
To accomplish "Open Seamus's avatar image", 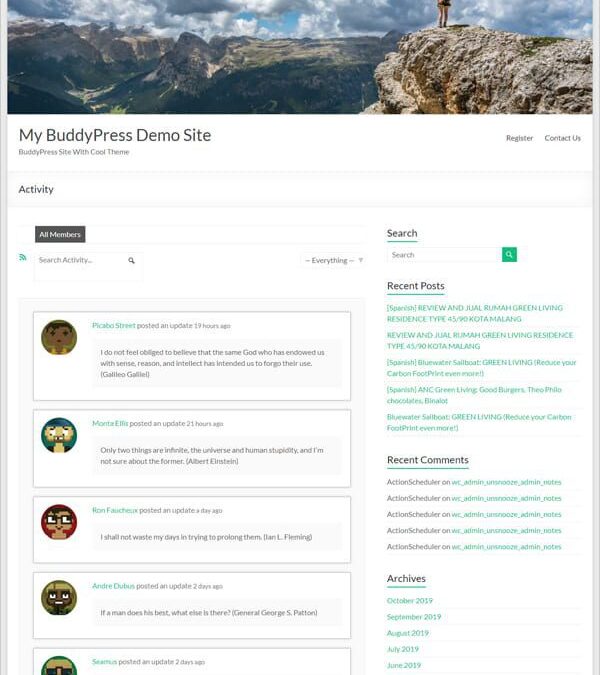I will (x=59, y=666).
